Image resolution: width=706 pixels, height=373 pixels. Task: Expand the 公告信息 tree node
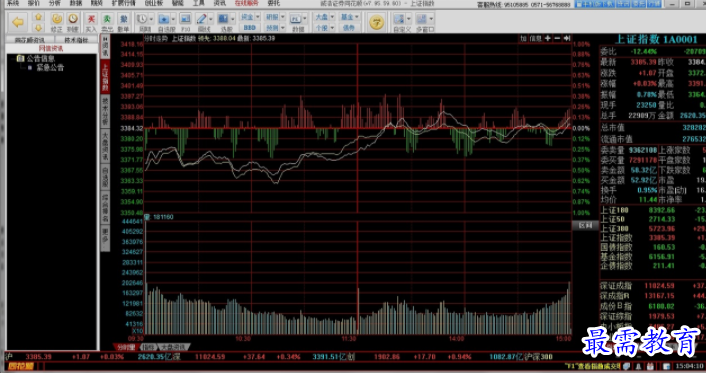coord(36,59)
